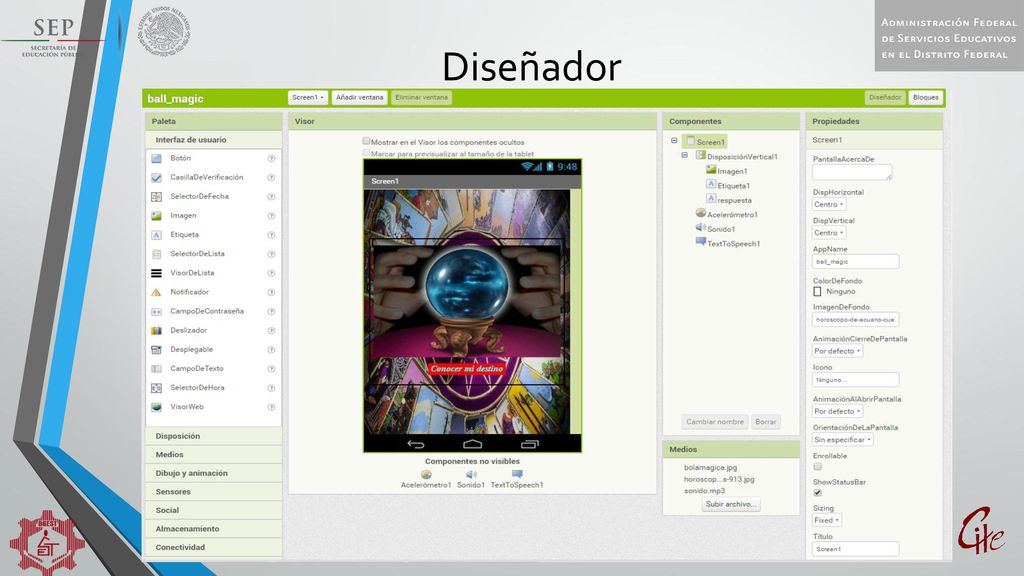Click the Añadir ventana button
The height and width of the screenshot is (576, 1024).
[x=359, y=97]
